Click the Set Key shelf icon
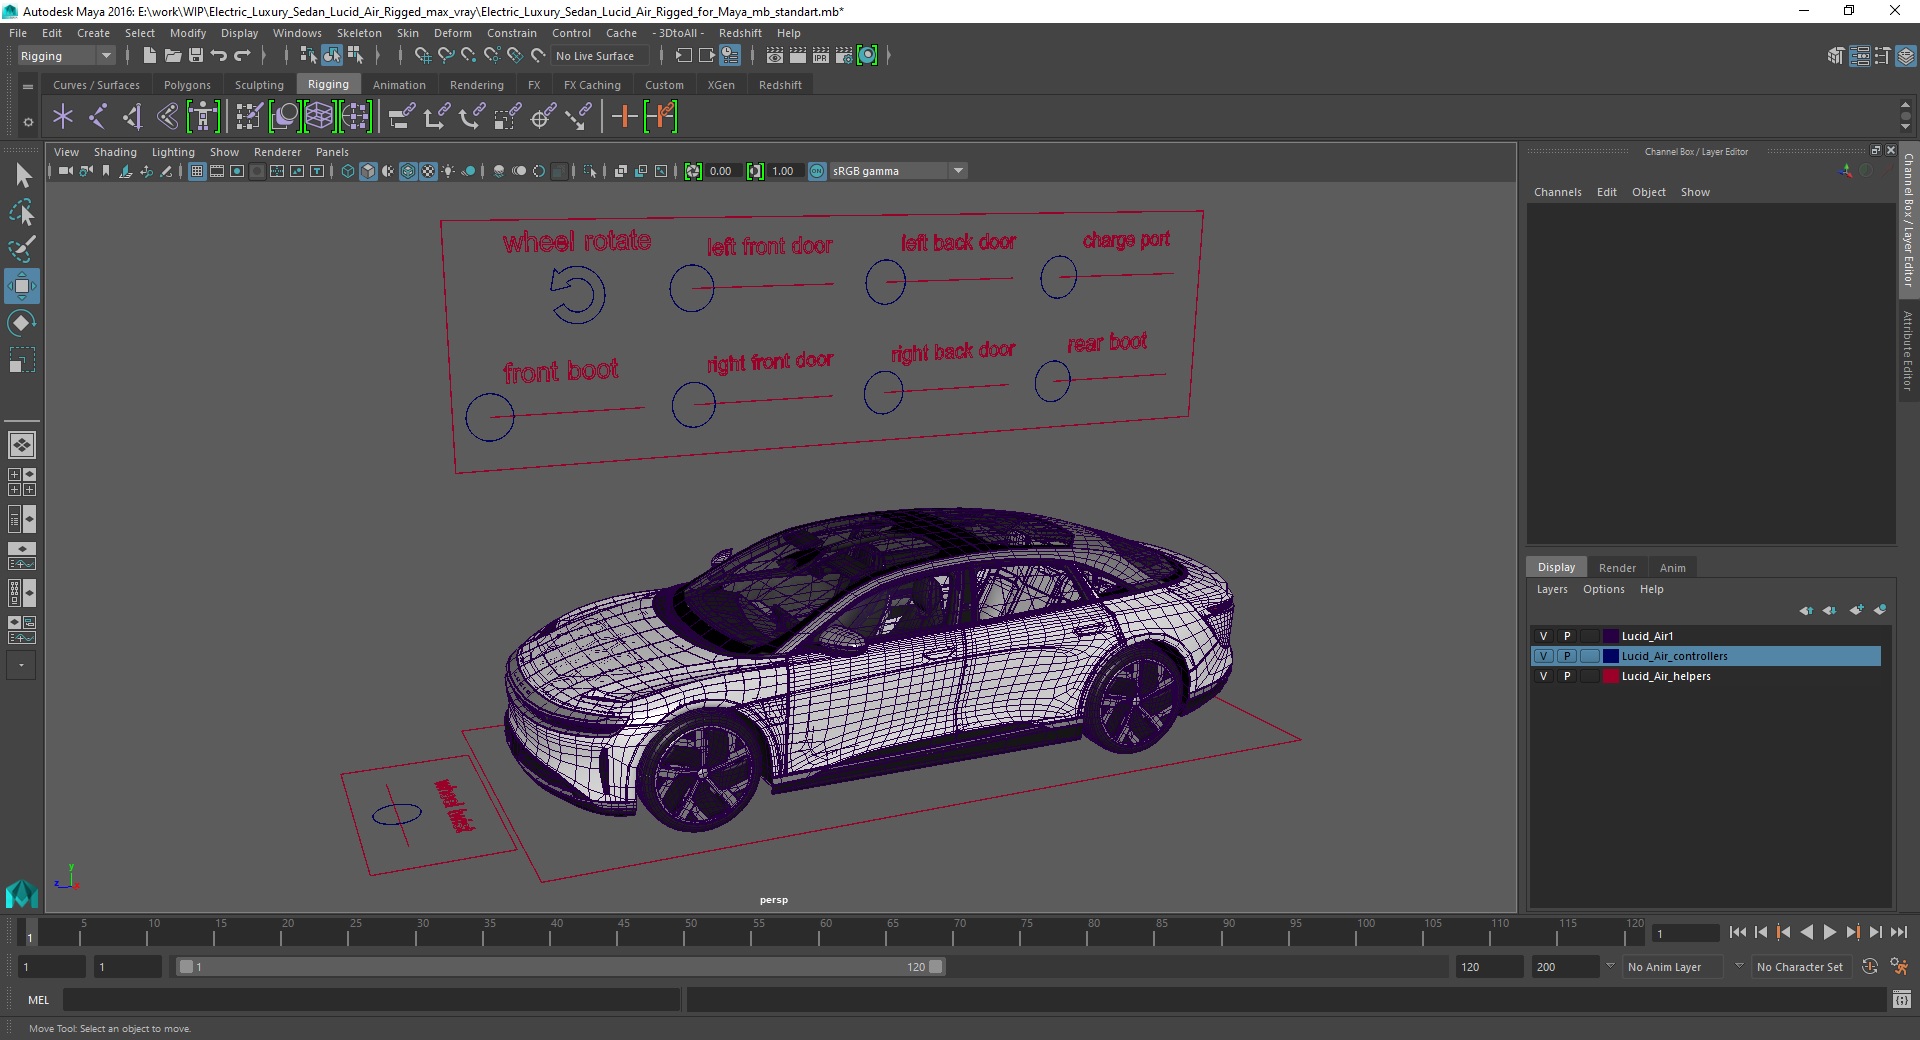The height and width of the screenshot is (1040, 1920). click(x=624, y=117)
